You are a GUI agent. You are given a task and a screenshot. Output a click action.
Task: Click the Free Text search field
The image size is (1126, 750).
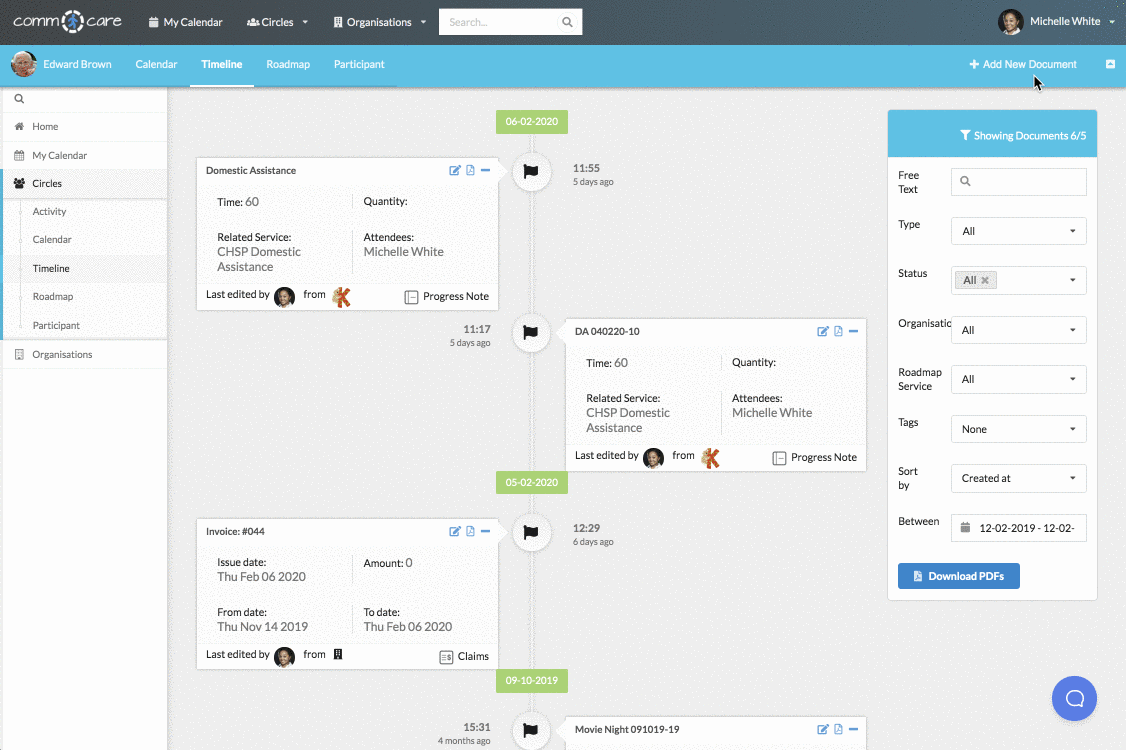coord(1018,182)
